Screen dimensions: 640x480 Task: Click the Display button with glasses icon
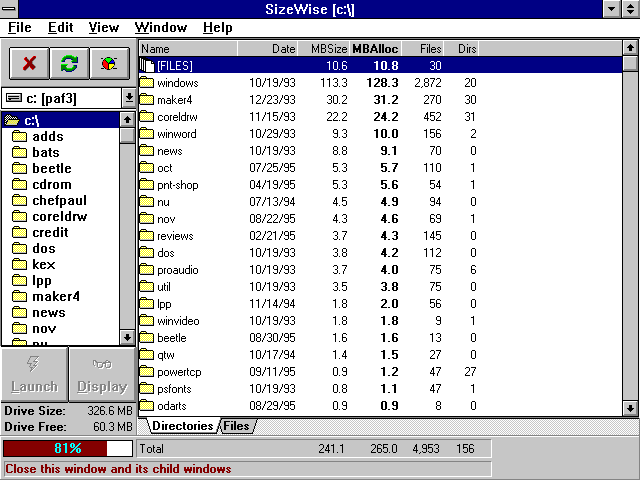102,375
